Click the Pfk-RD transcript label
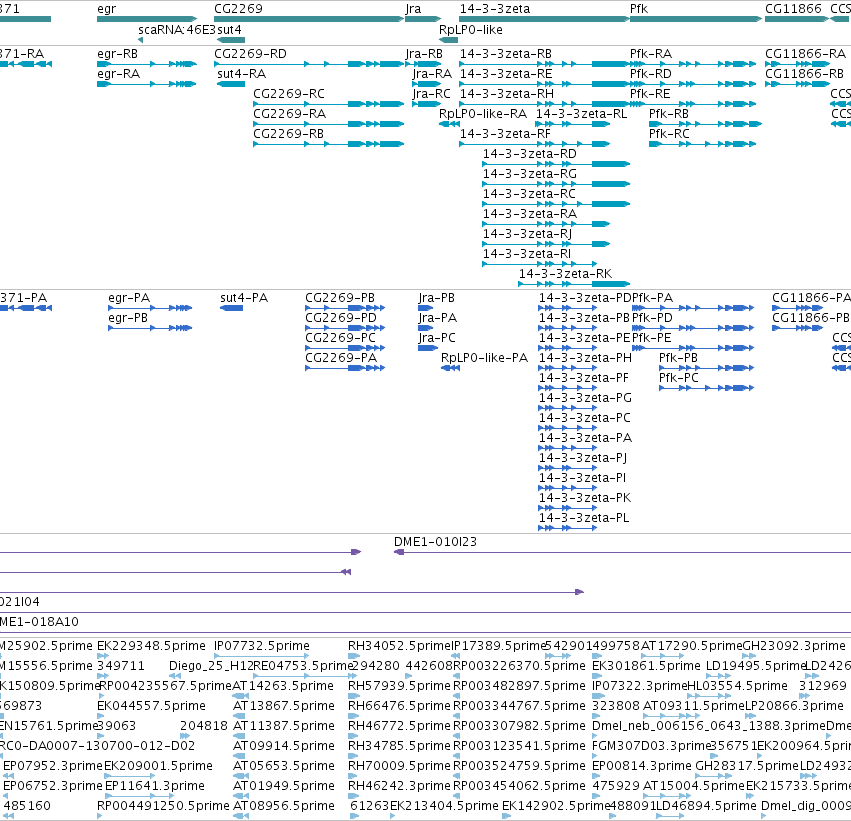The width and height of the screenshot is (851, 821). pyautogui.click(x=651, y=74)
